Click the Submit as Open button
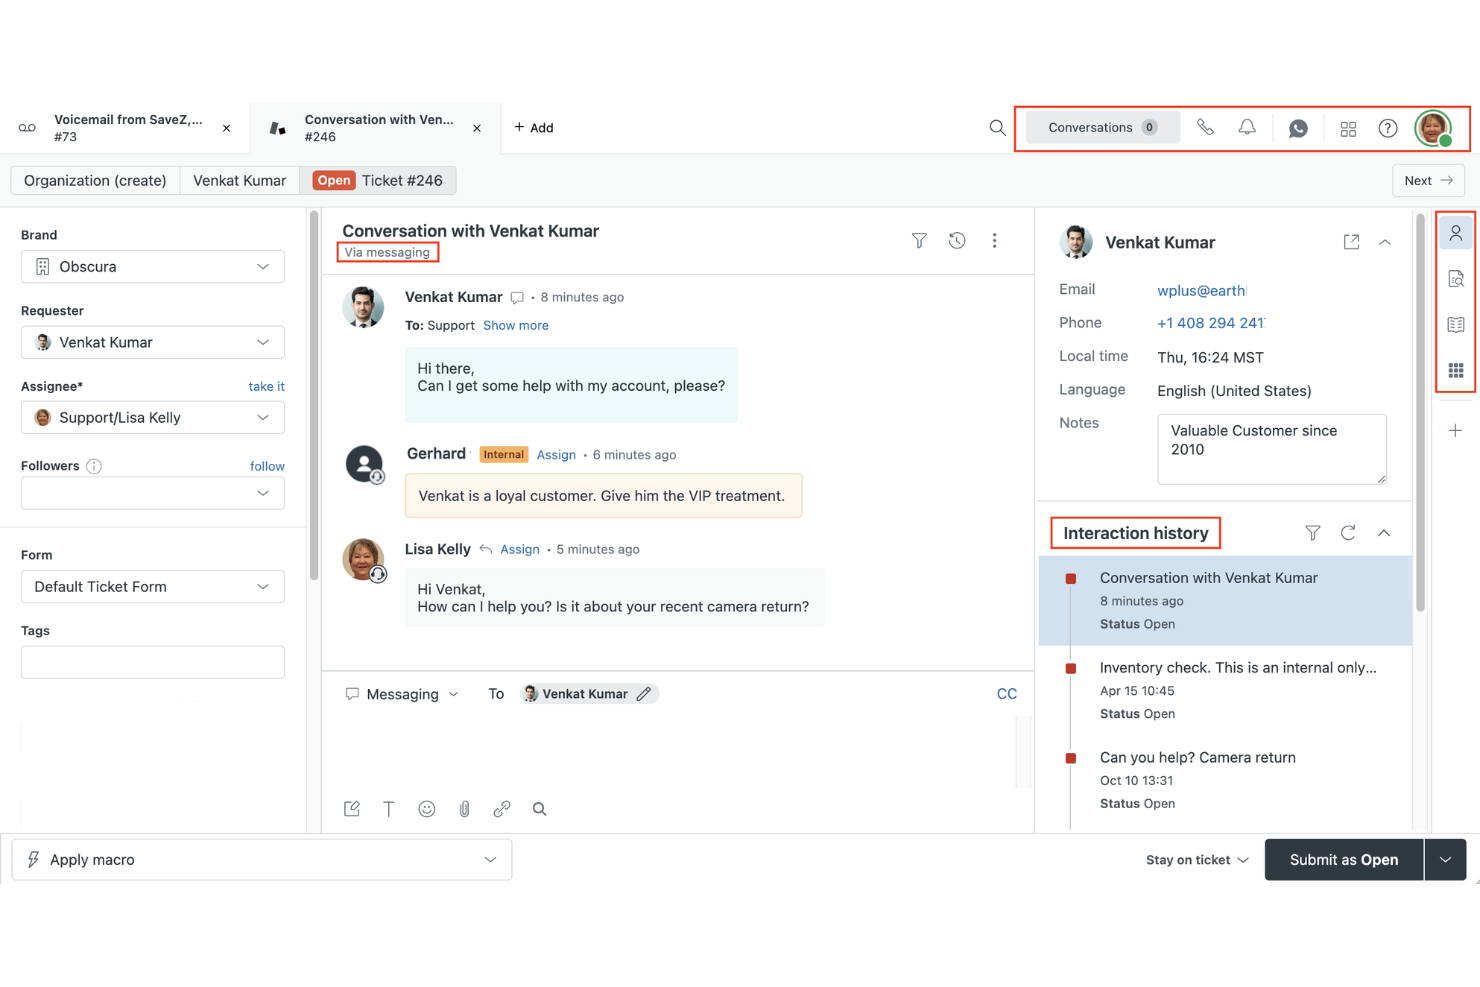The height and width of the screenshot is (987, 1480). pyautogui.click(x=1343, y=860)
